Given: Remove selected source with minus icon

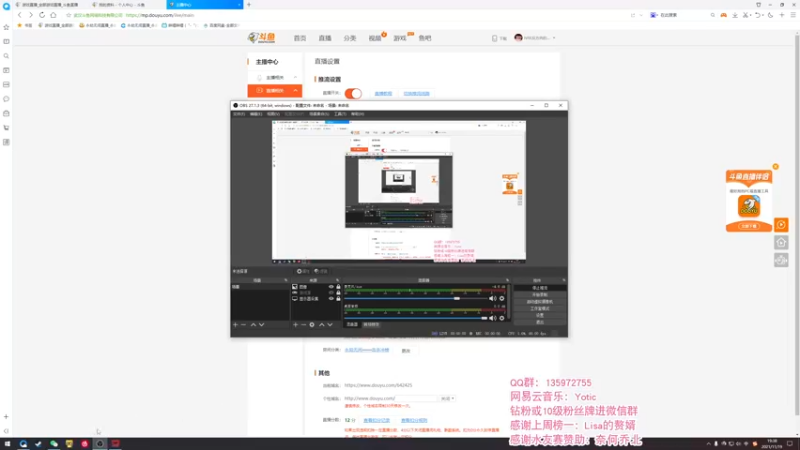Looking at the screenshot, I should coord(303,324).
